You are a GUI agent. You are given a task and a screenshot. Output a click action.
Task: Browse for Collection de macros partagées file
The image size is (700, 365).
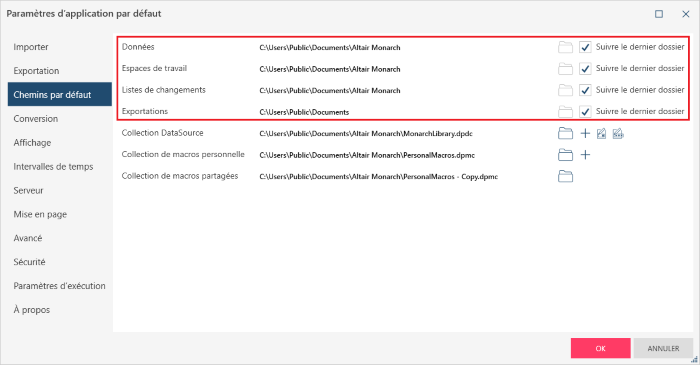565,176
